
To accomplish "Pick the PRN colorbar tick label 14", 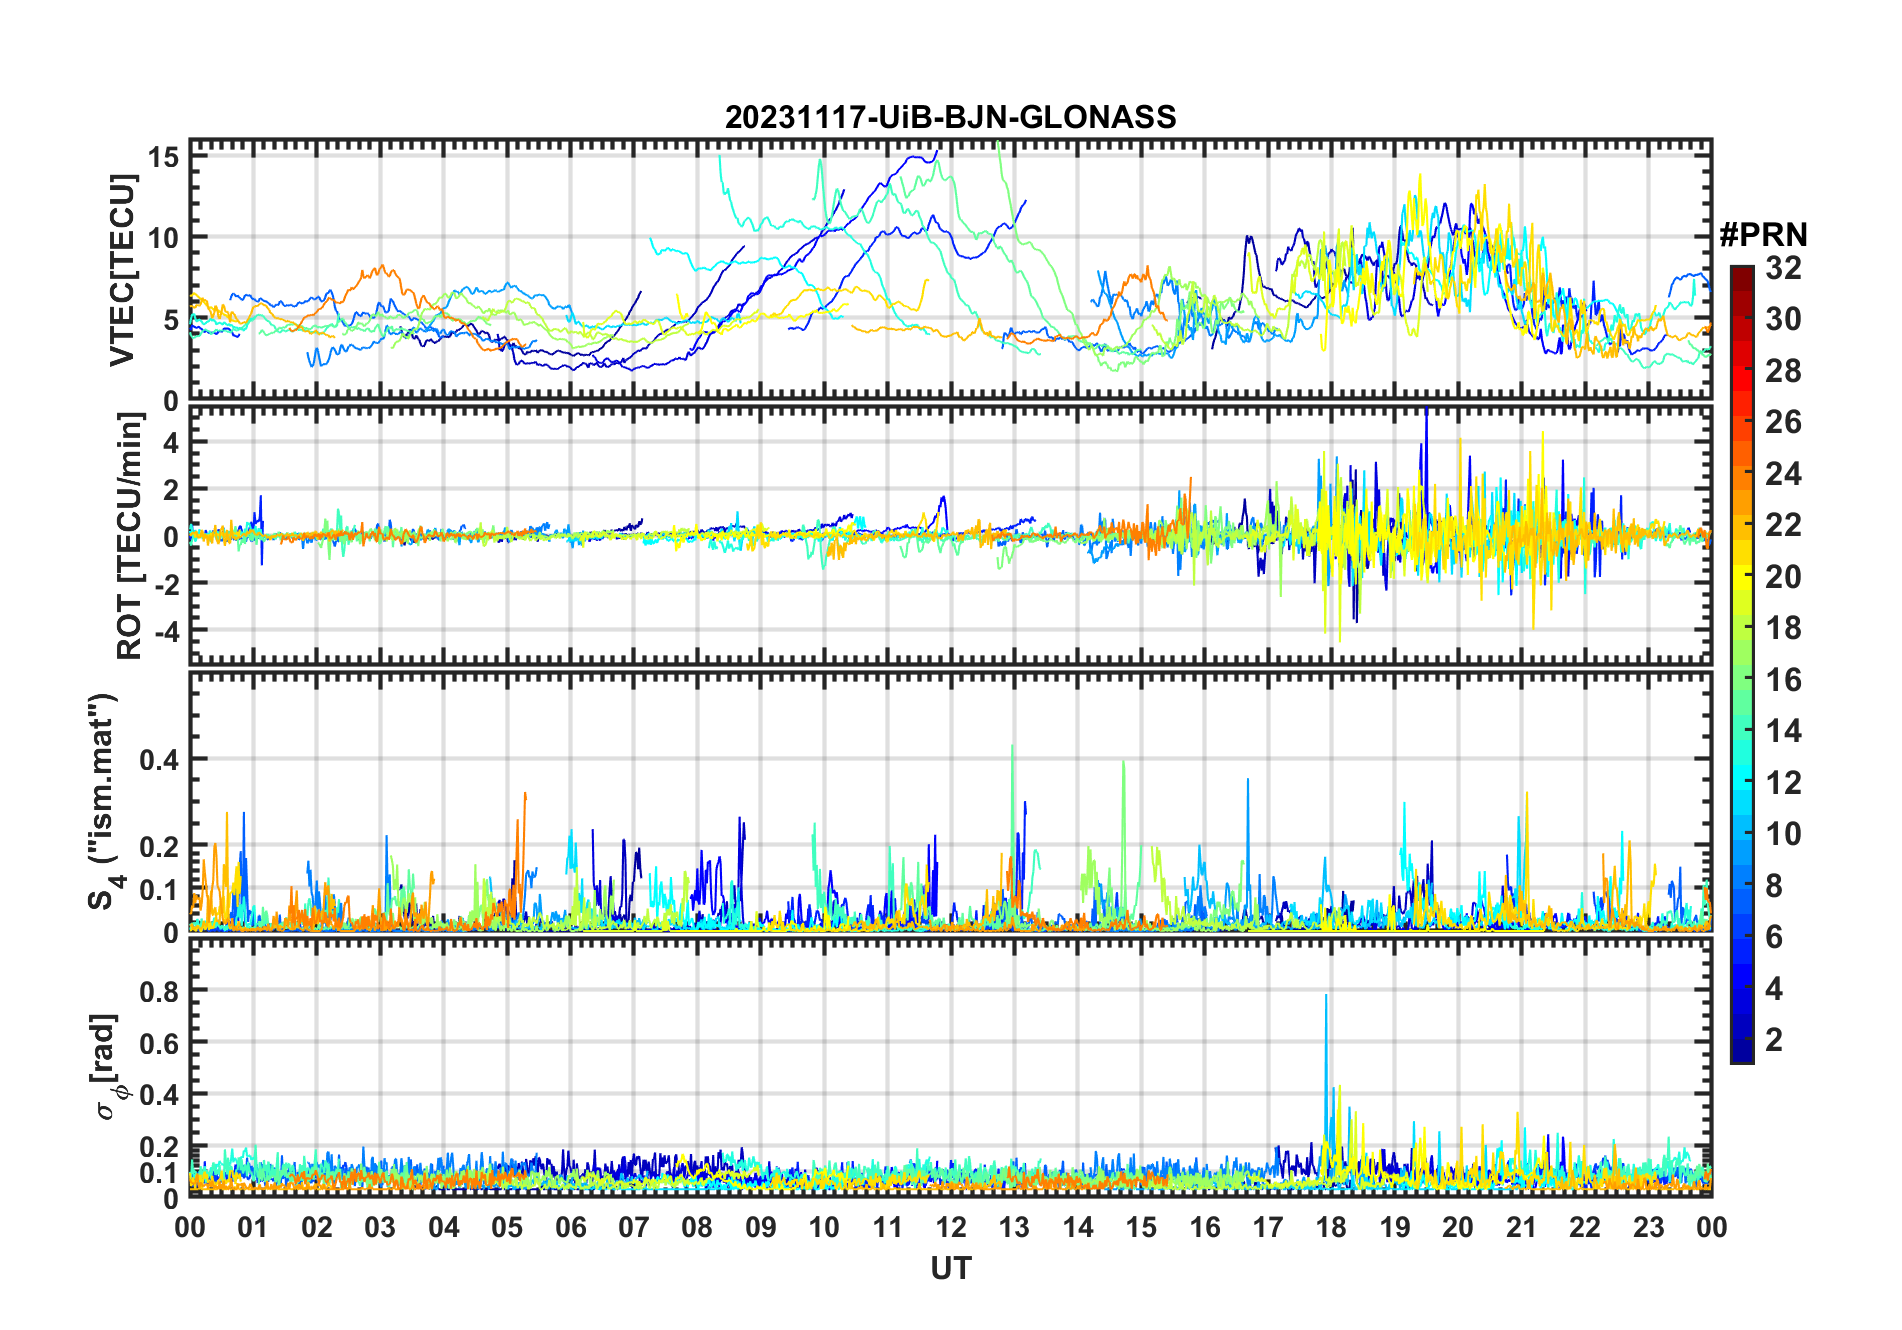I will (x=1783, y=731).
